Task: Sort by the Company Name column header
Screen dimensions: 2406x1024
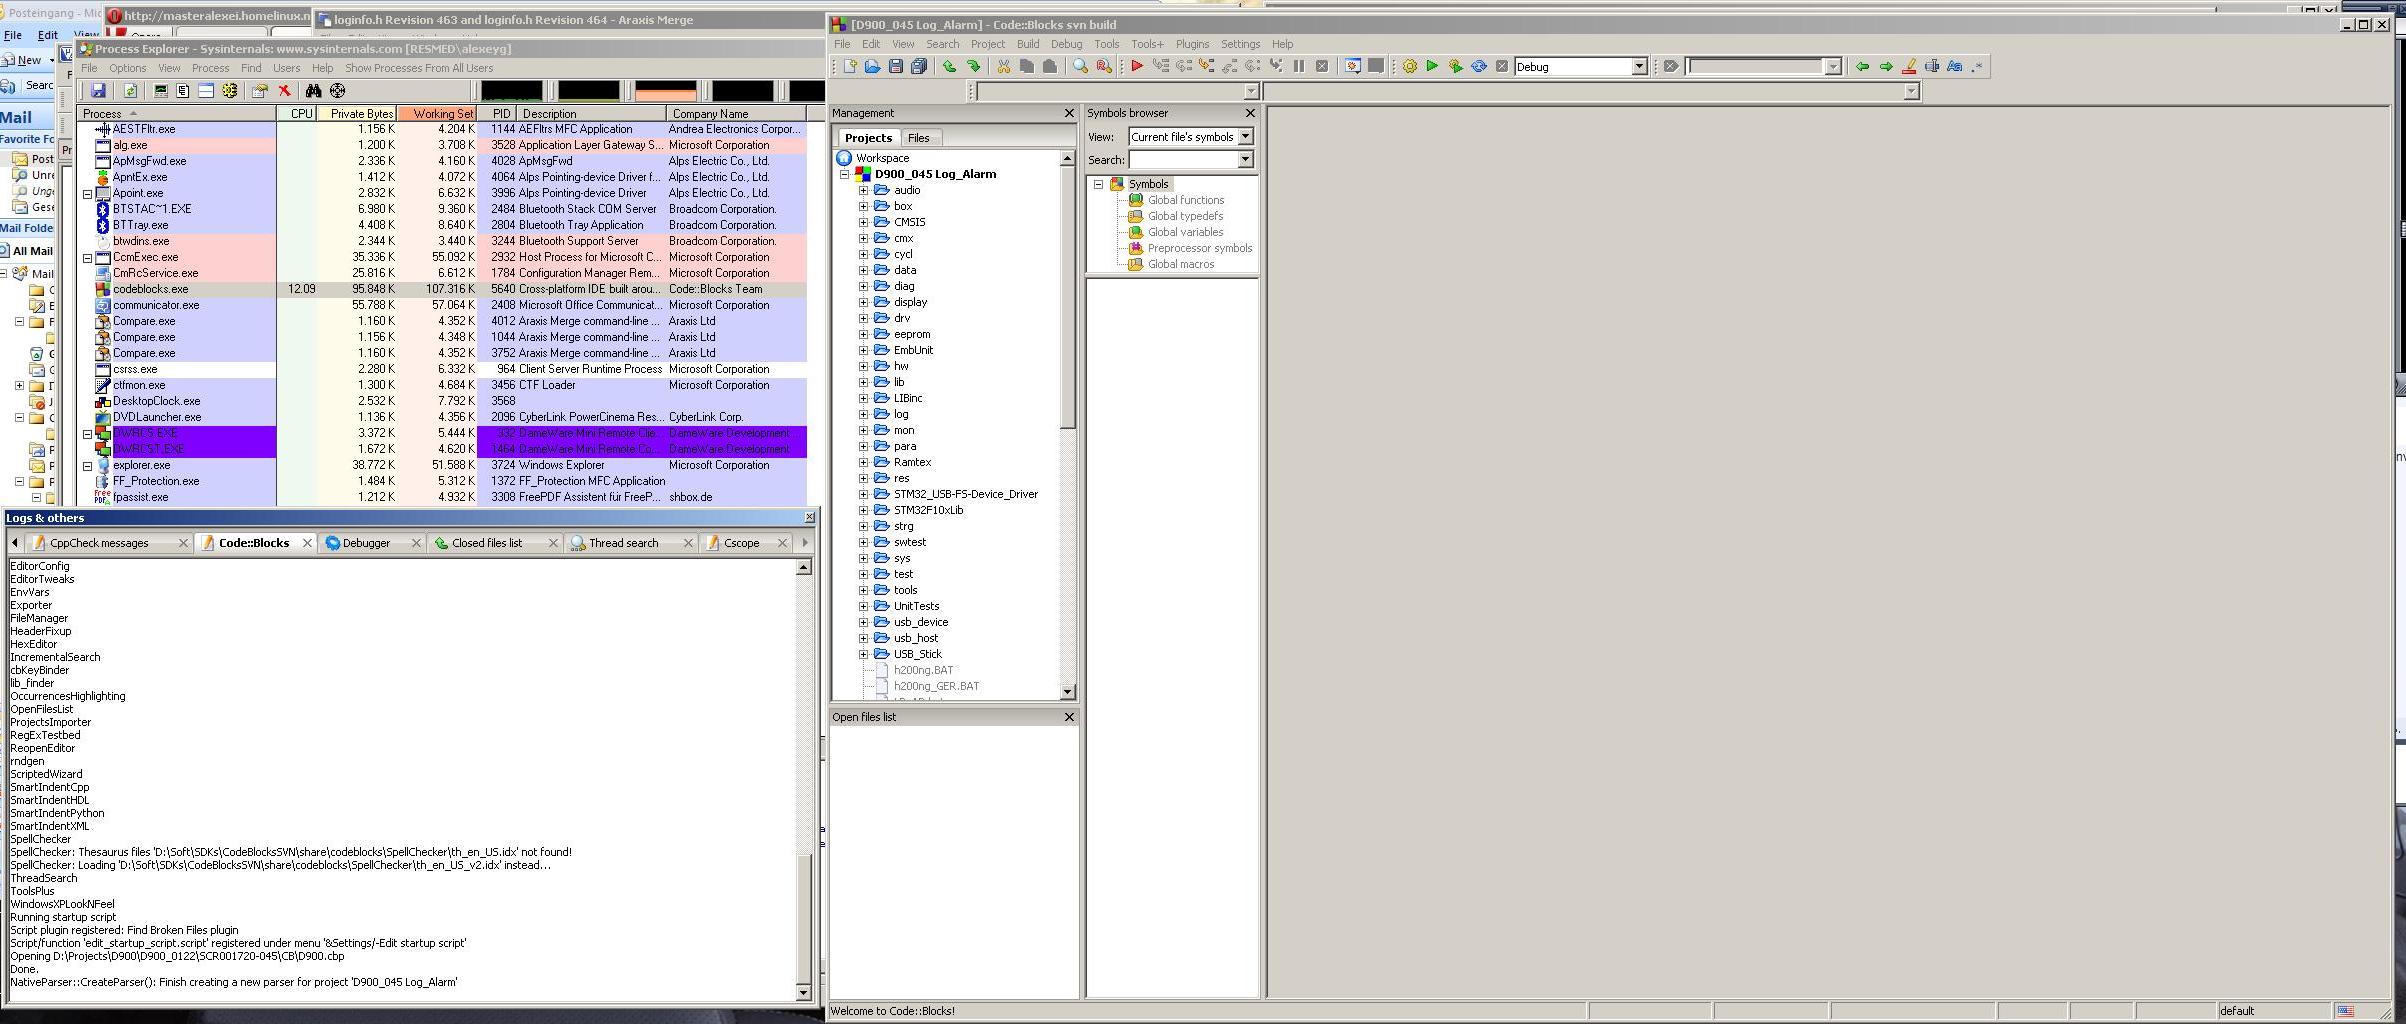Action: (x=735, y=114)
